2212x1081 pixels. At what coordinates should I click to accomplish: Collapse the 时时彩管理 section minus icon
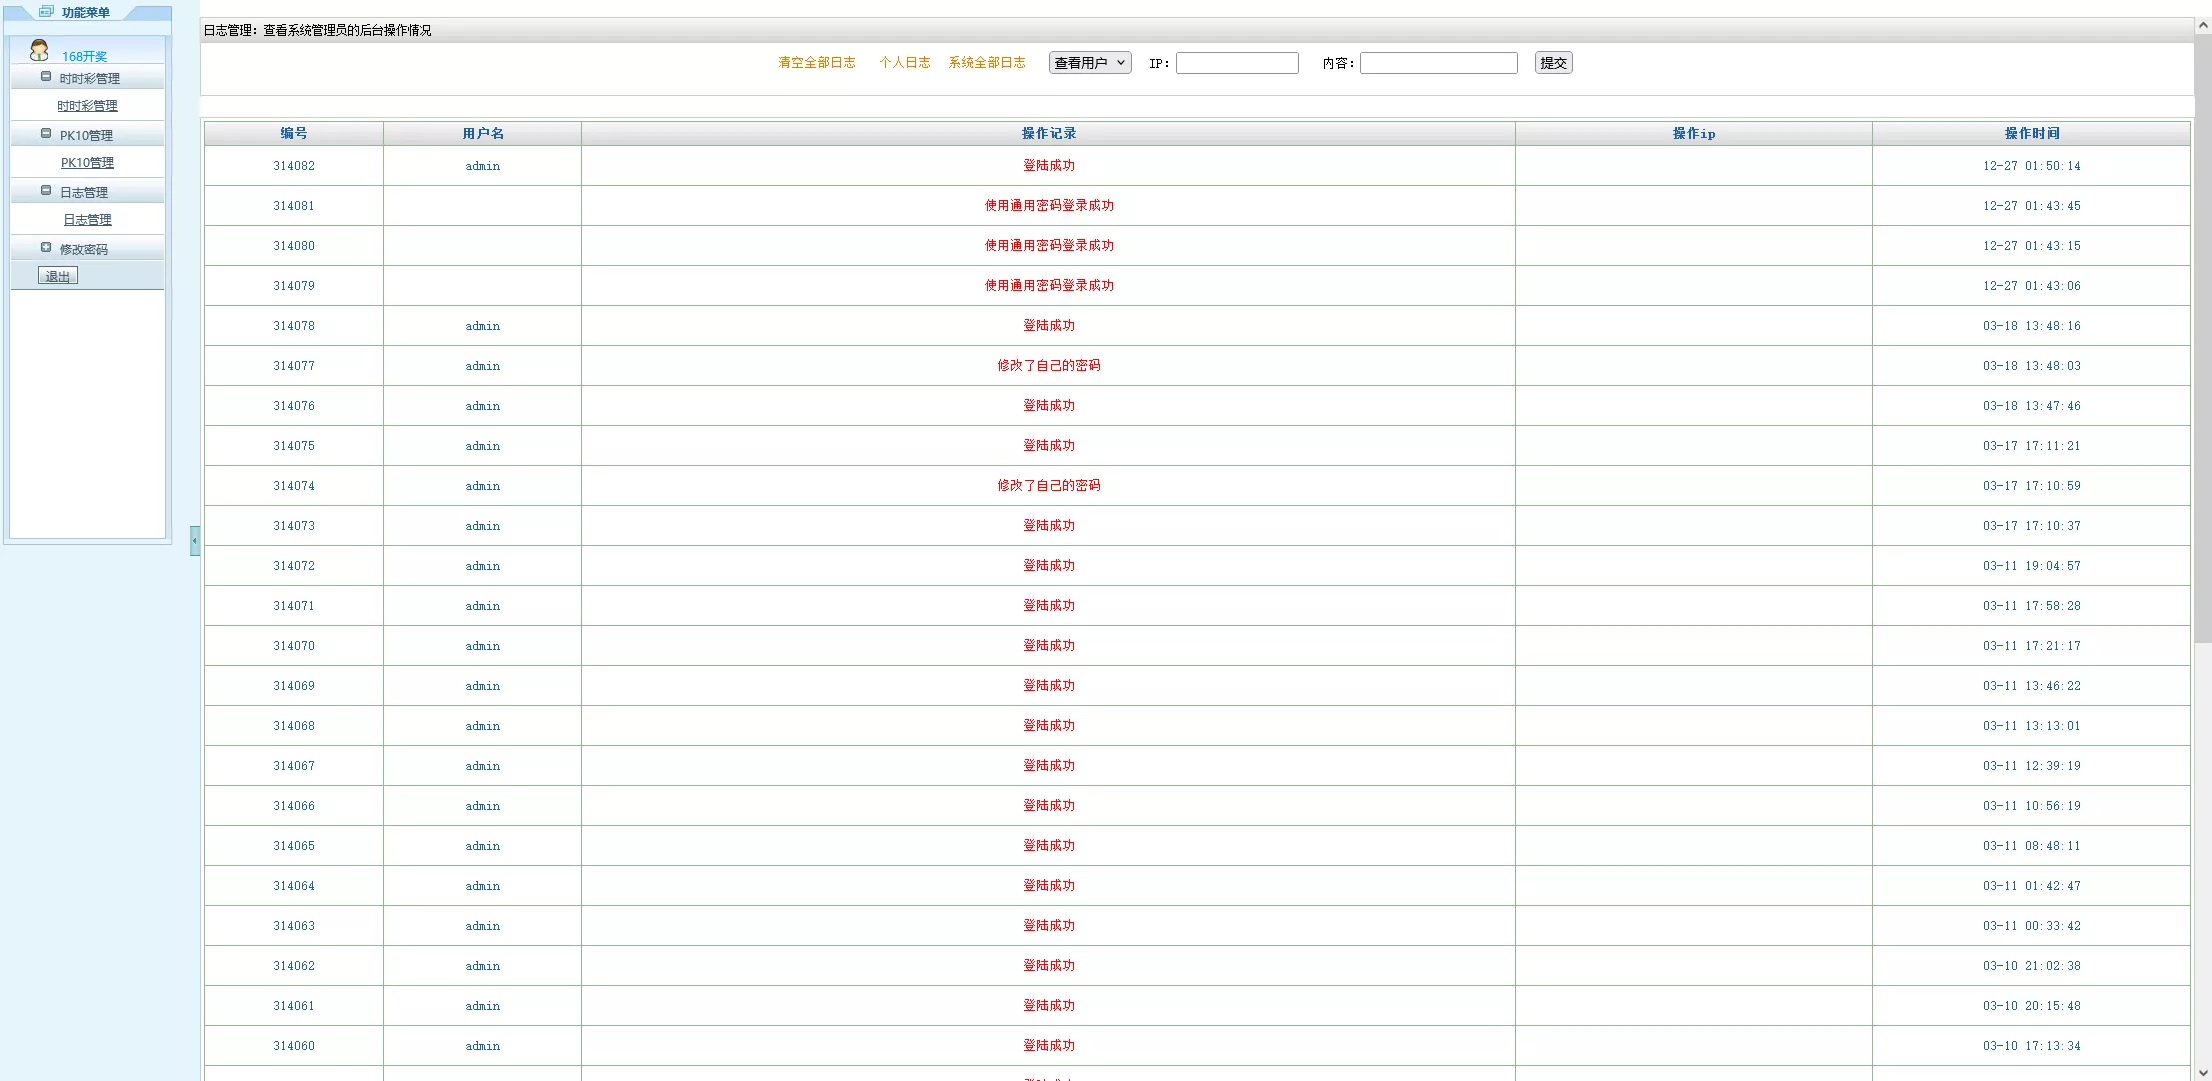(46, 77)
